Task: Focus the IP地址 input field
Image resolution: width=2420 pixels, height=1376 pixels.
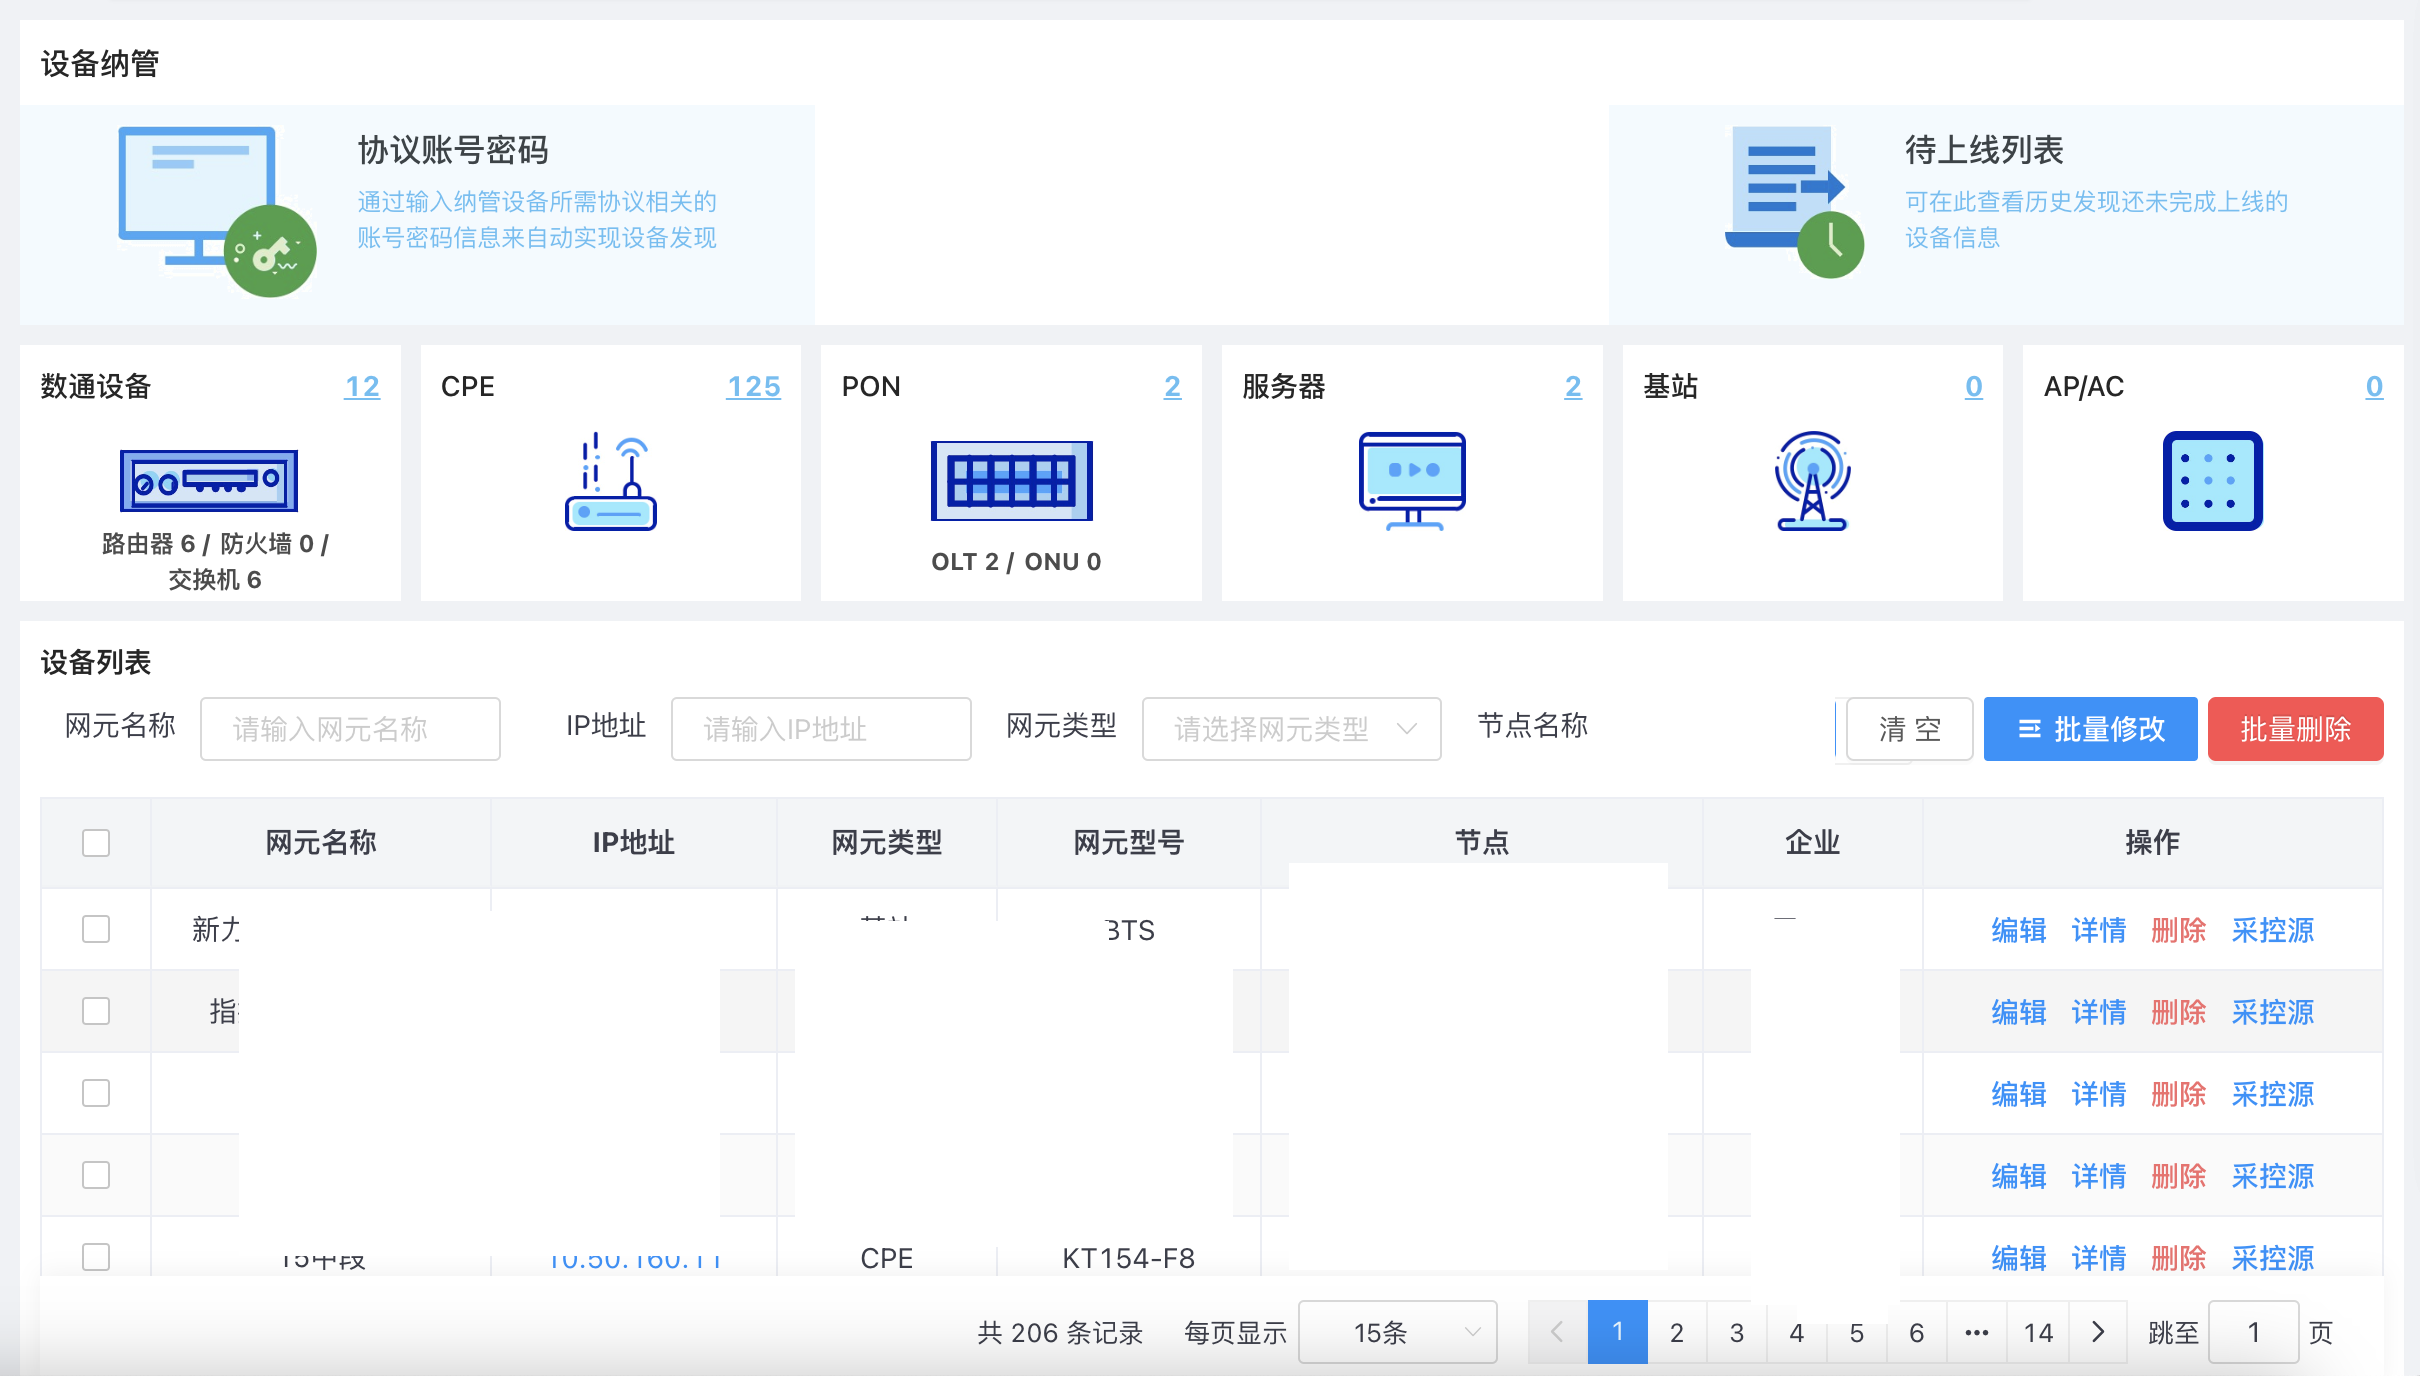Action: click(821, 729)
